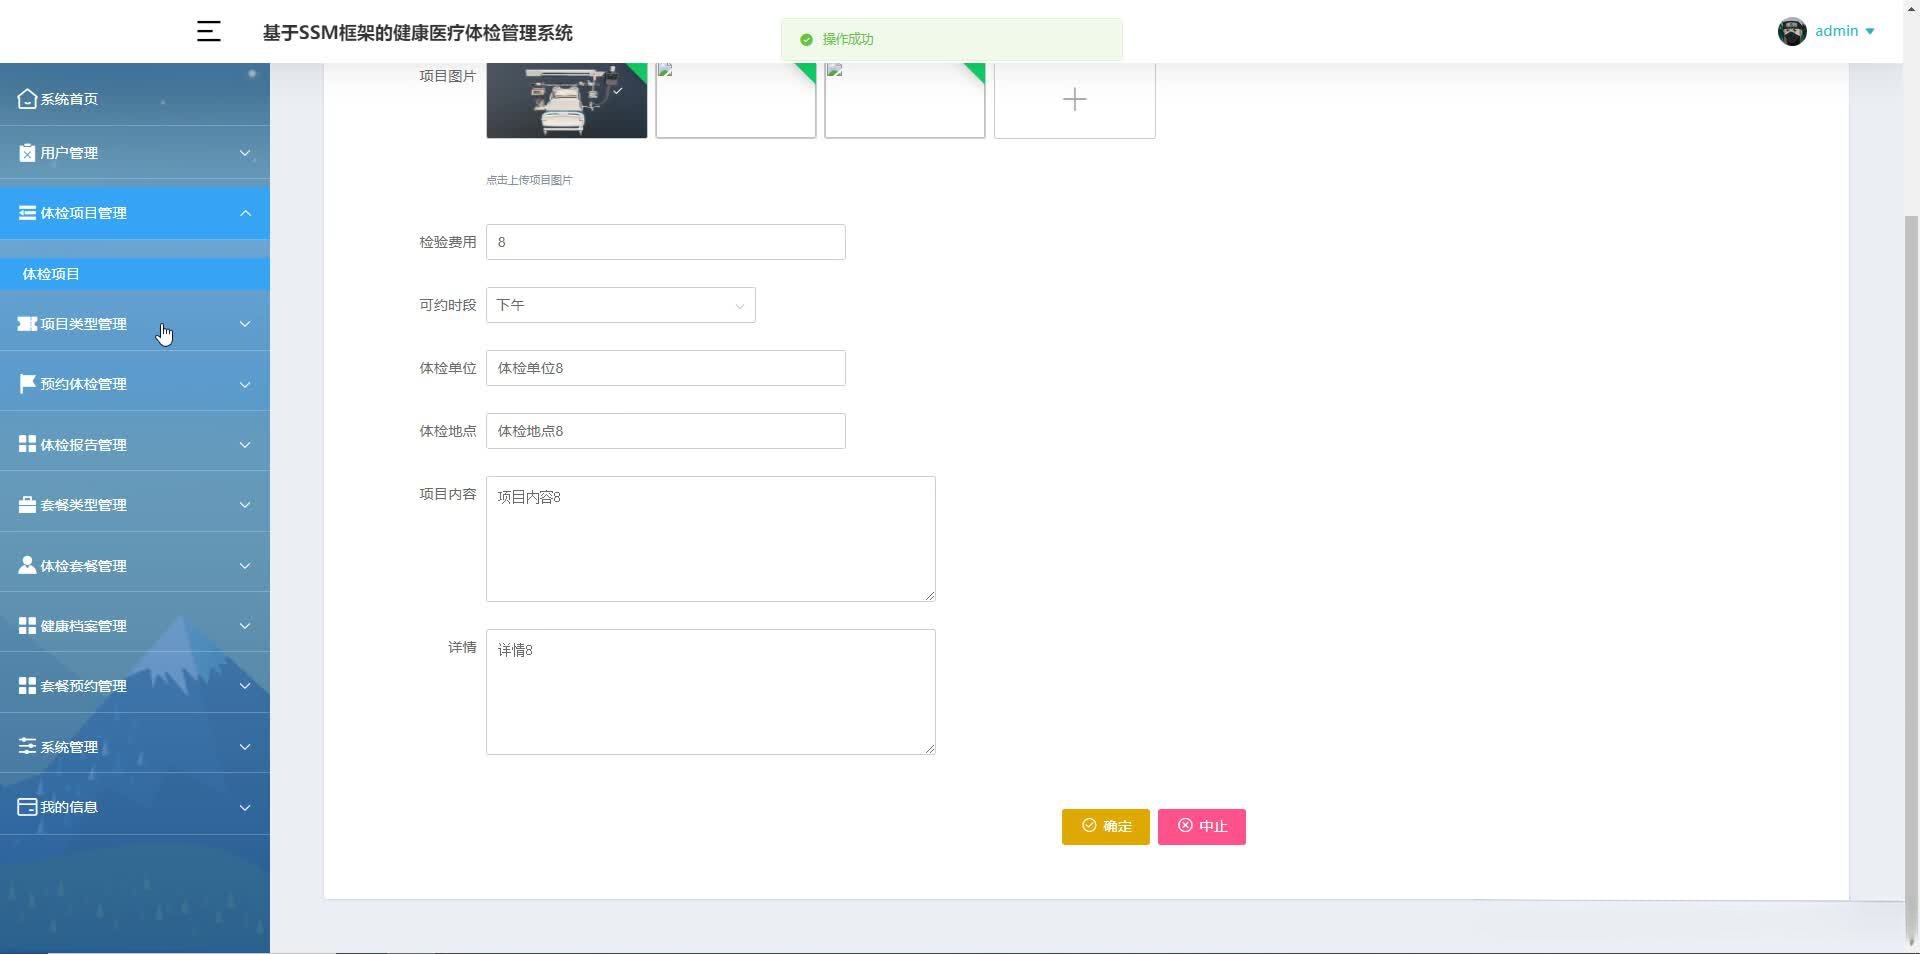The image size is (1920, 954).
Task: Click the briefcase icon beside 套餐类型管理
Action: click(27, 505)
